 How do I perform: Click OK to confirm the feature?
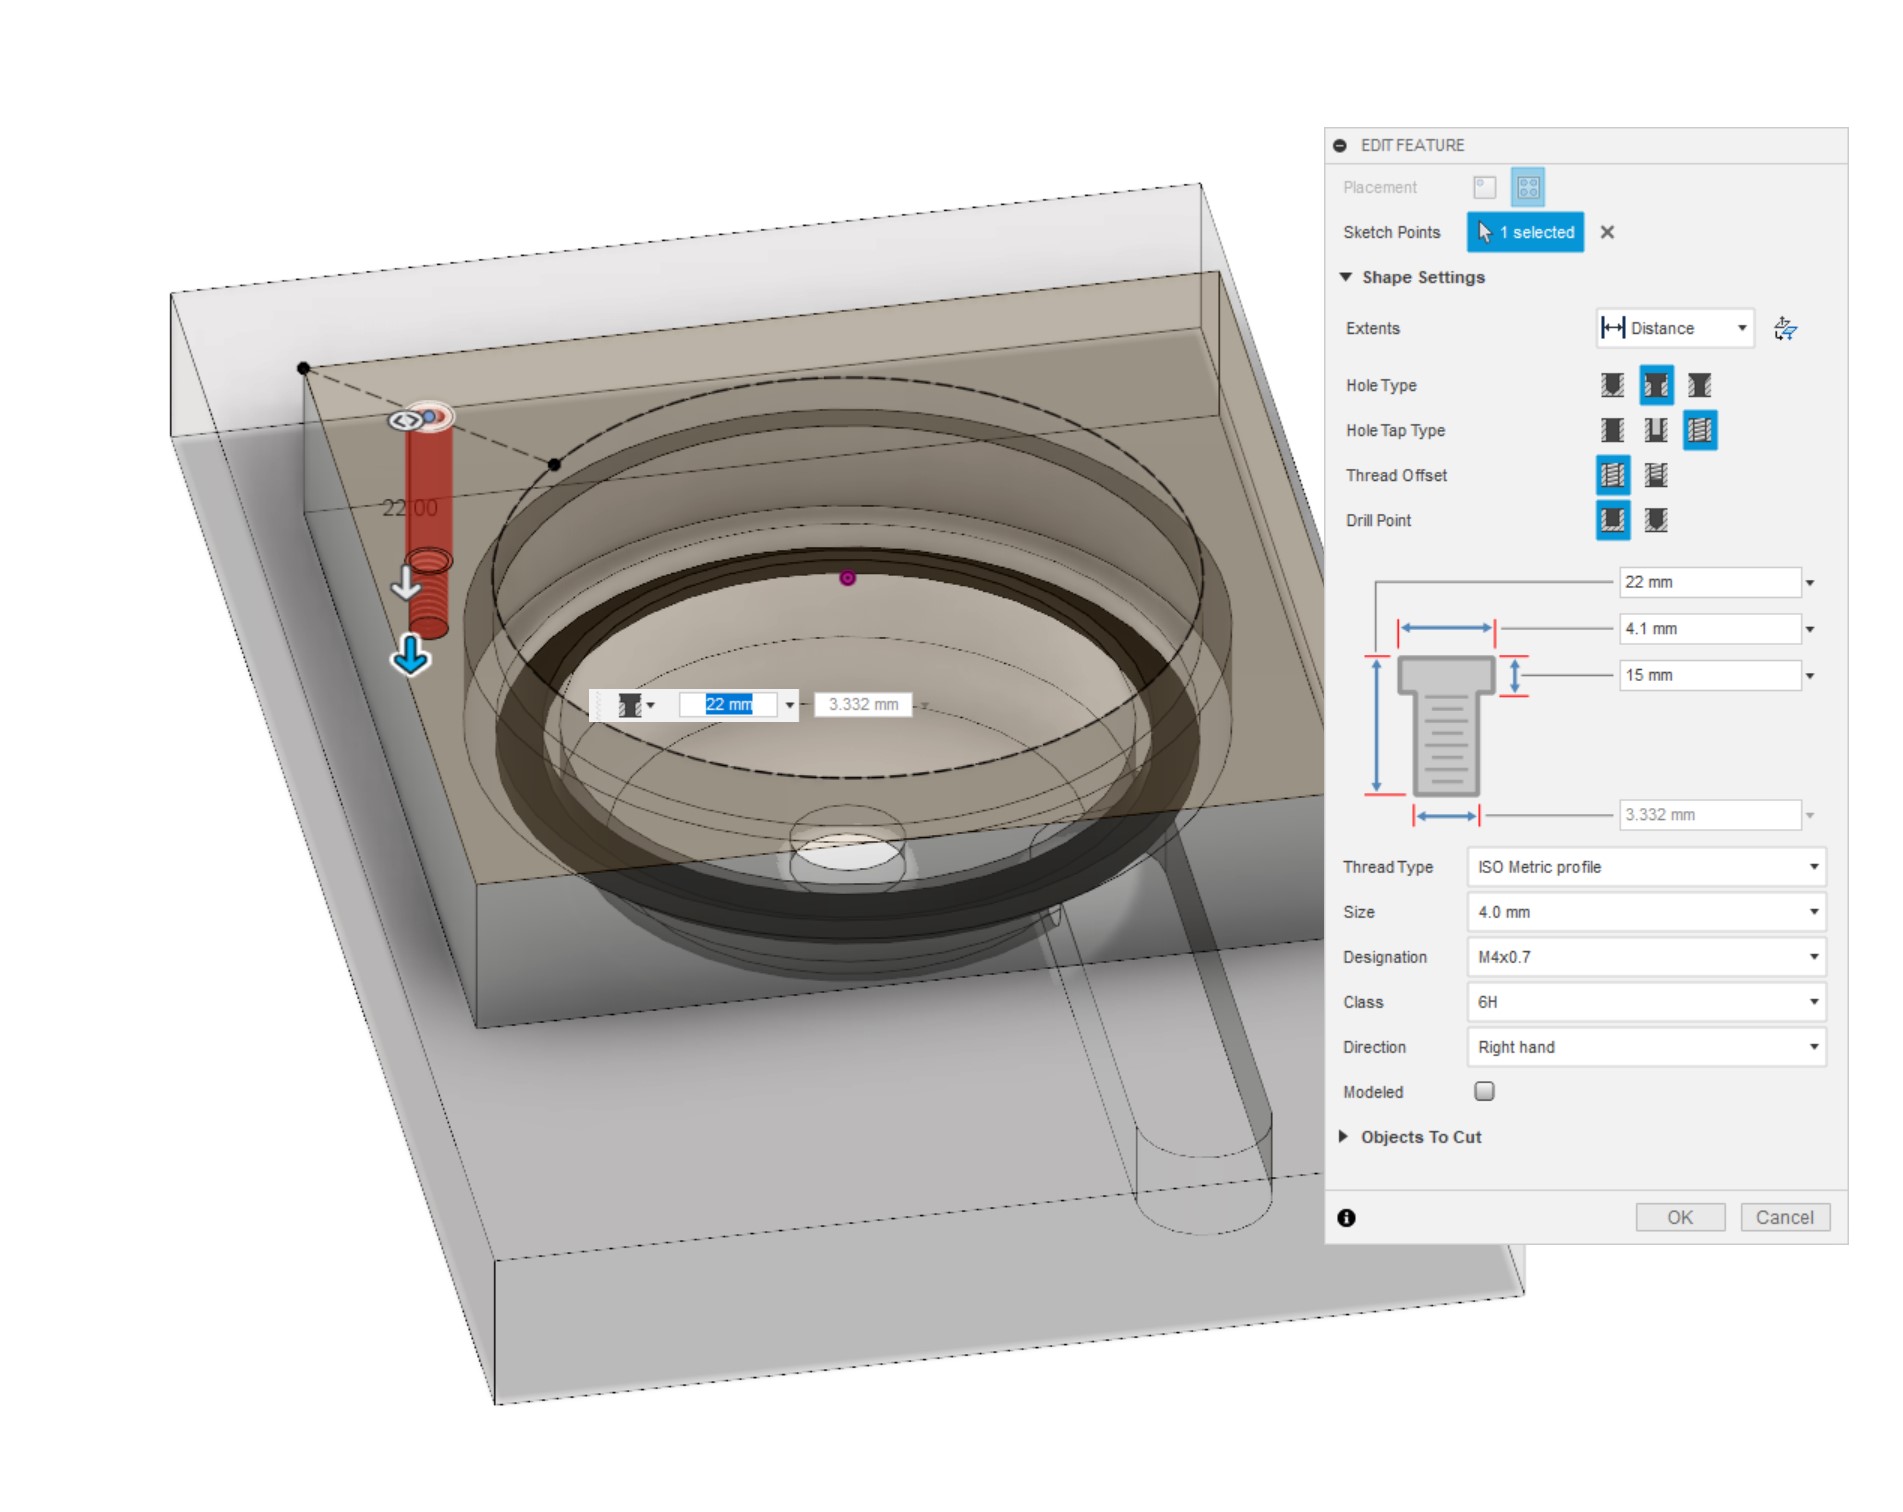click(x=1679, y=1217)
